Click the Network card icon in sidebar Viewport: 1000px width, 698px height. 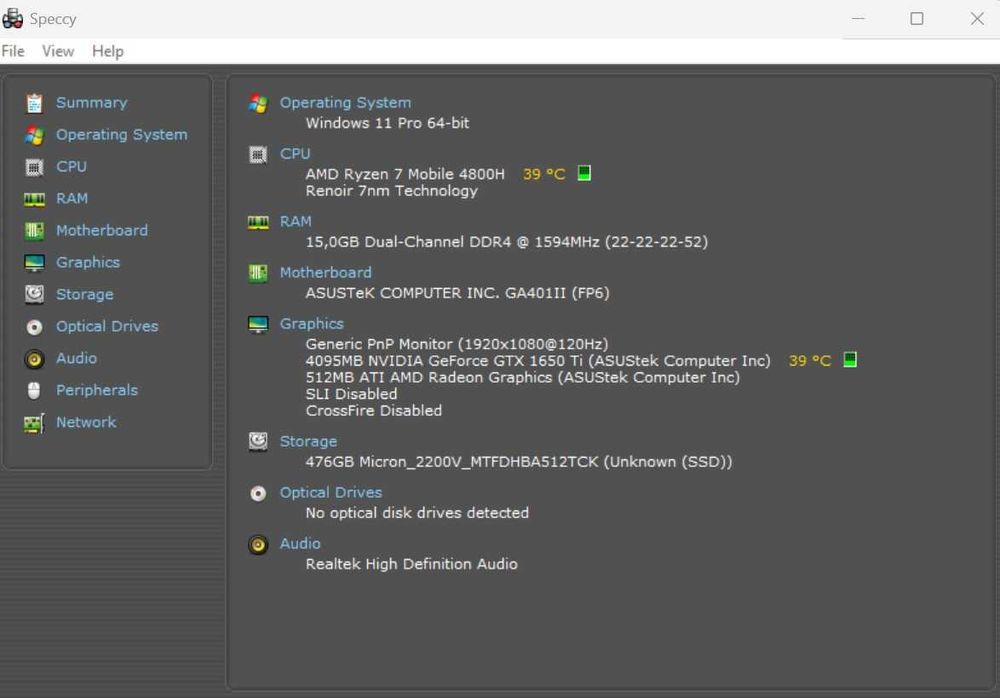point(34,423)
